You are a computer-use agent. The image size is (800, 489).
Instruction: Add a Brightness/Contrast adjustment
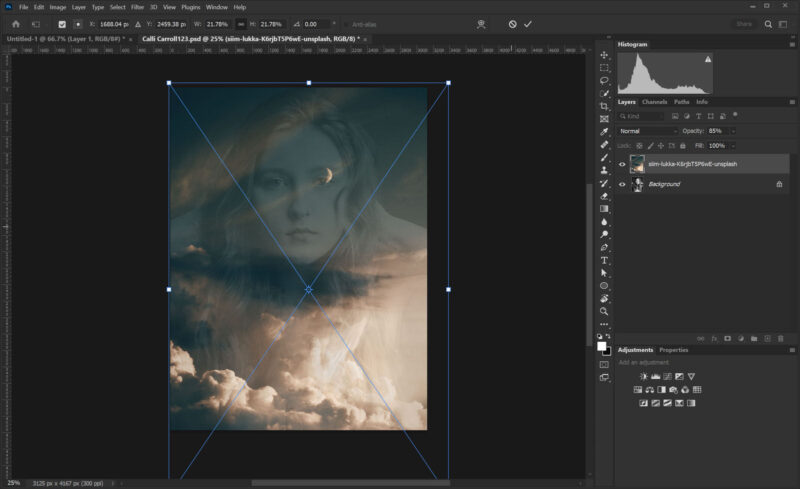click(643, 376)
